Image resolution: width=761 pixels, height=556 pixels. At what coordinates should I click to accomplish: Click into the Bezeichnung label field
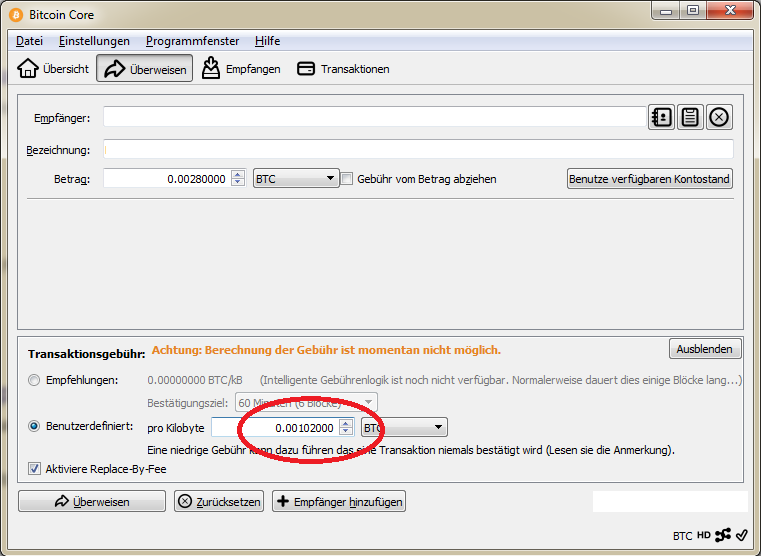tap(418, 149)
